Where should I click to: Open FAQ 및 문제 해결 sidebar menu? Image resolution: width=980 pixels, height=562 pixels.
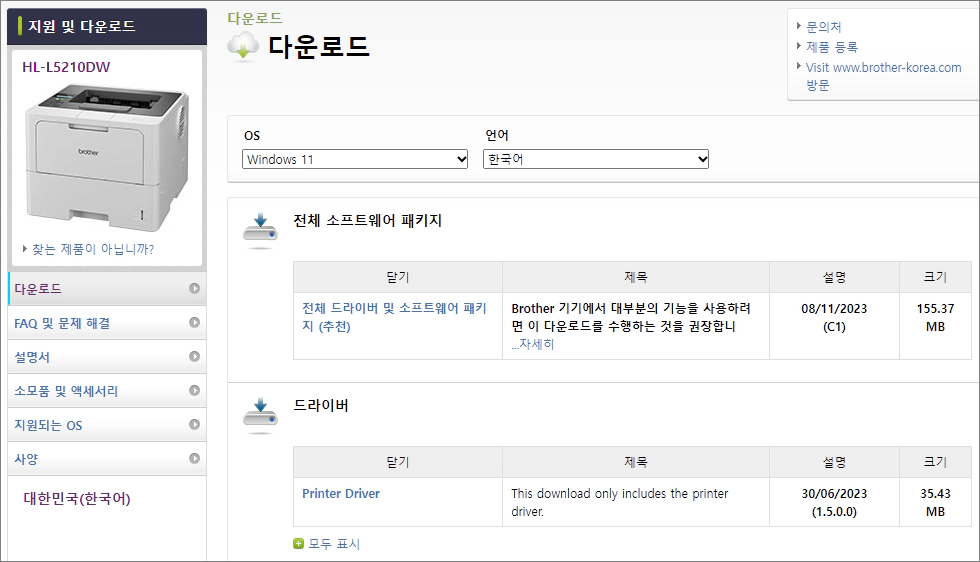click(x=107, y=323)
